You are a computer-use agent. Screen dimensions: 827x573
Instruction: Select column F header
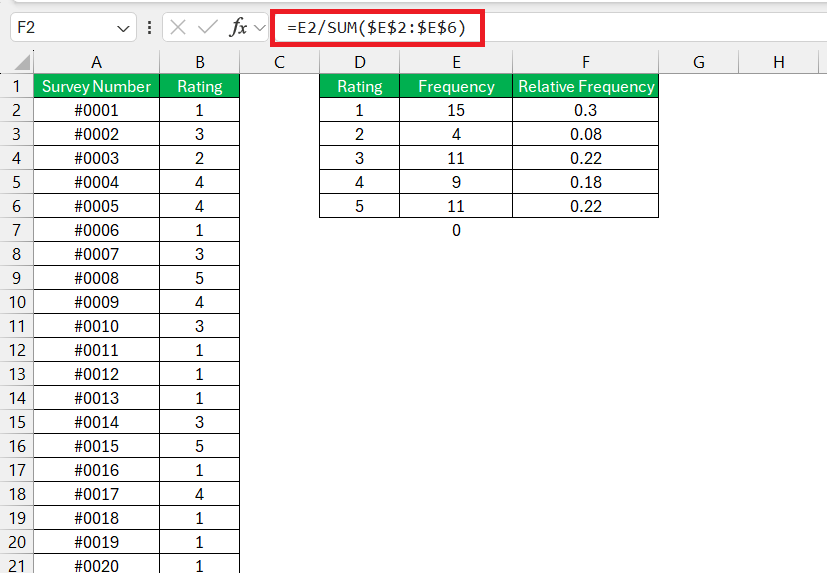point(585,62)
